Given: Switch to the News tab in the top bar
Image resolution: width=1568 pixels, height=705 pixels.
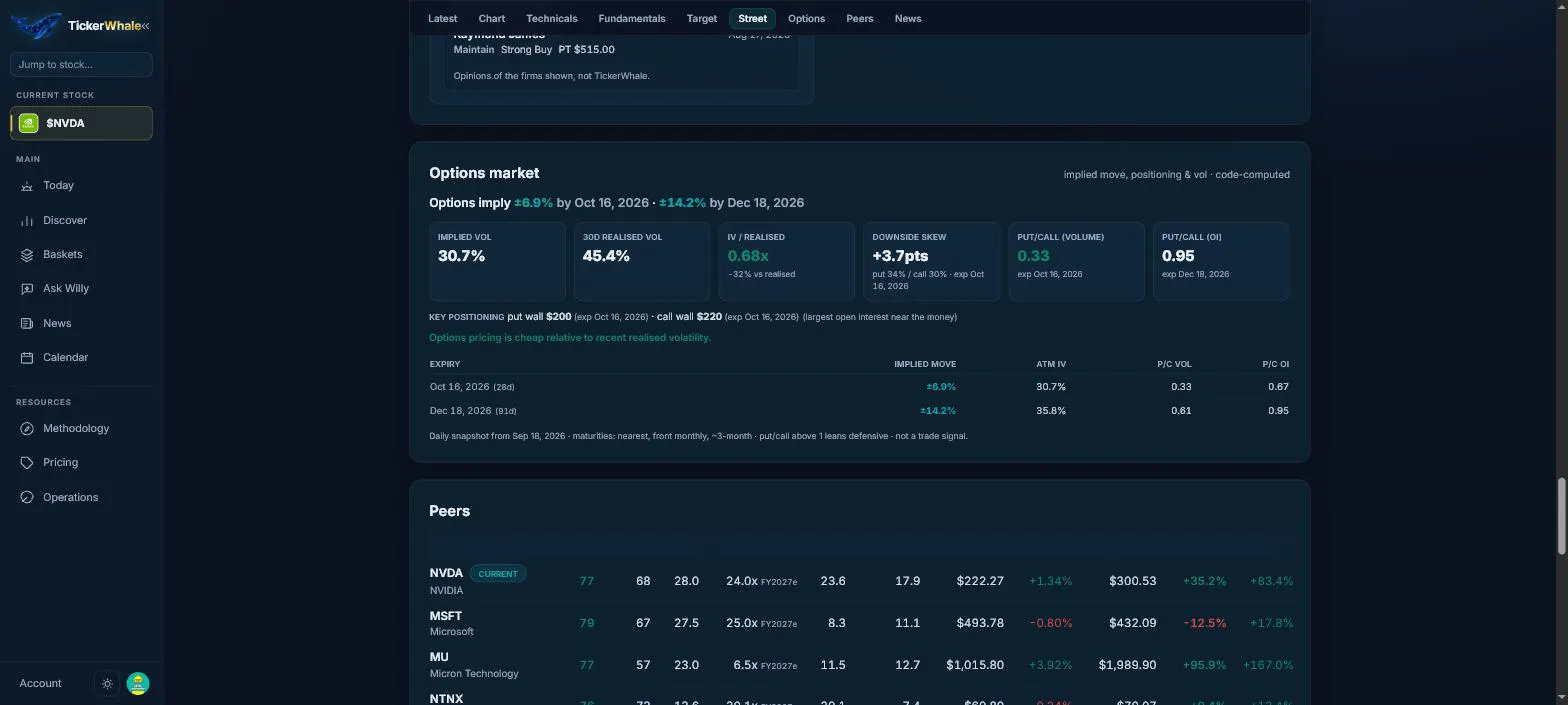Looking at the screenshot, I should click(x=908, y=19).
